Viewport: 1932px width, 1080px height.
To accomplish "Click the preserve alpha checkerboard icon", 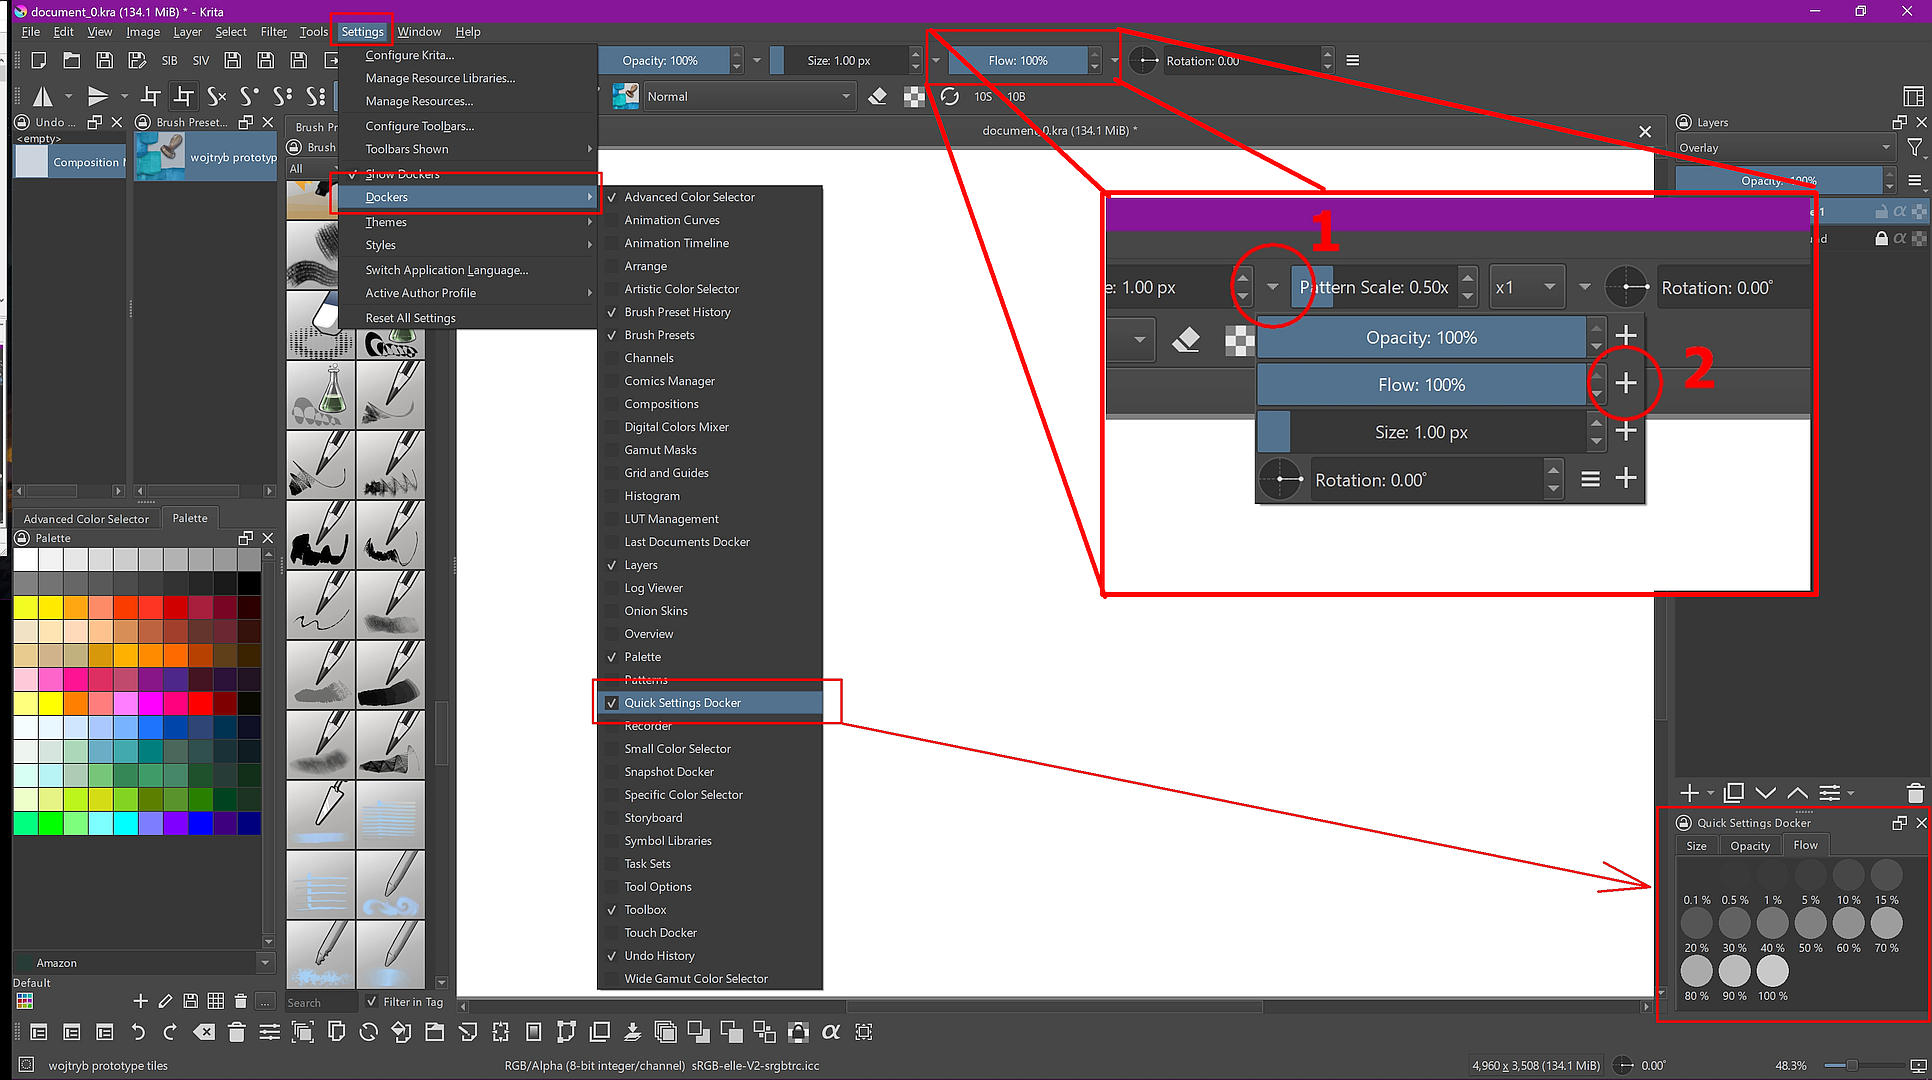I will tap(913, 97).
